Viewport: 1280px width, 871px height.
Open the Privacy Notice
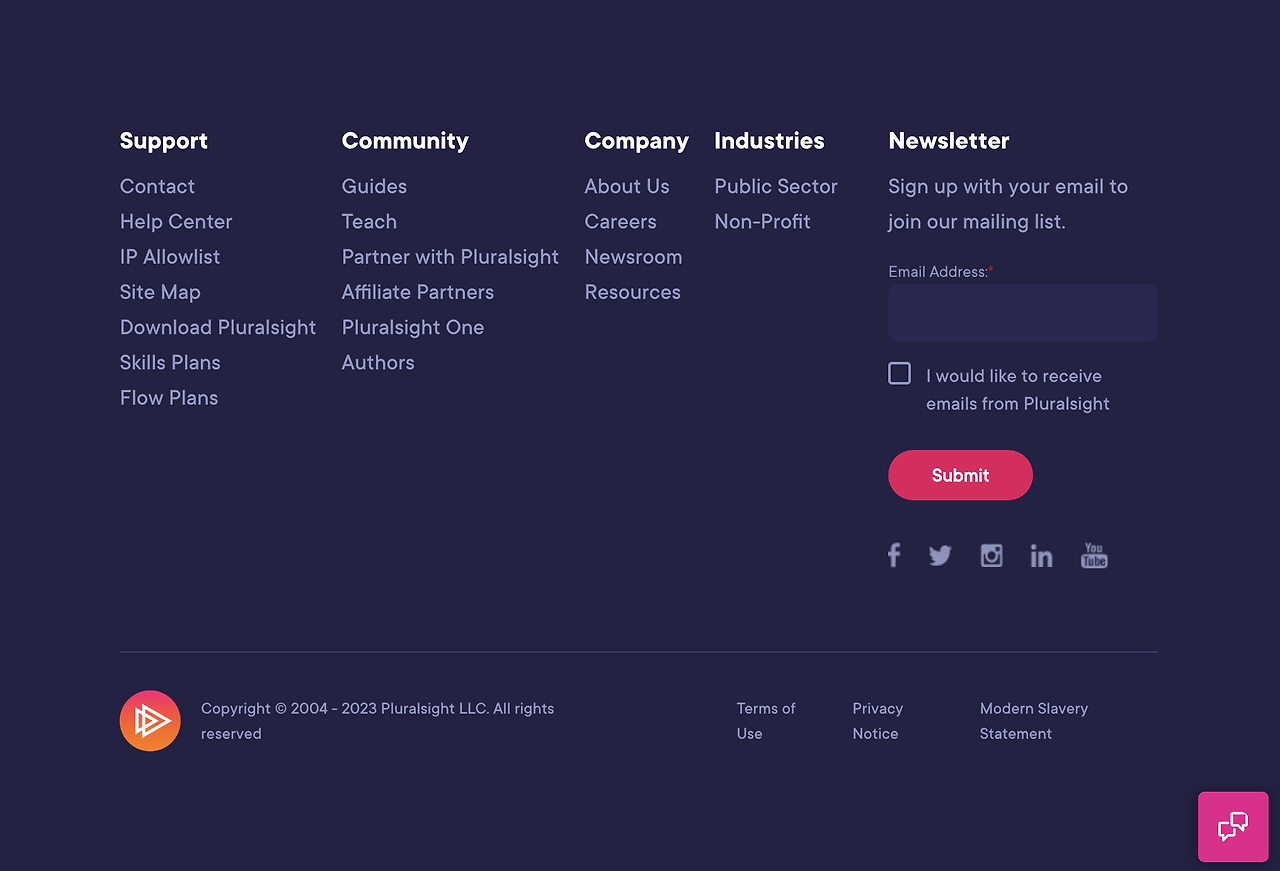[x=878, y=721]
